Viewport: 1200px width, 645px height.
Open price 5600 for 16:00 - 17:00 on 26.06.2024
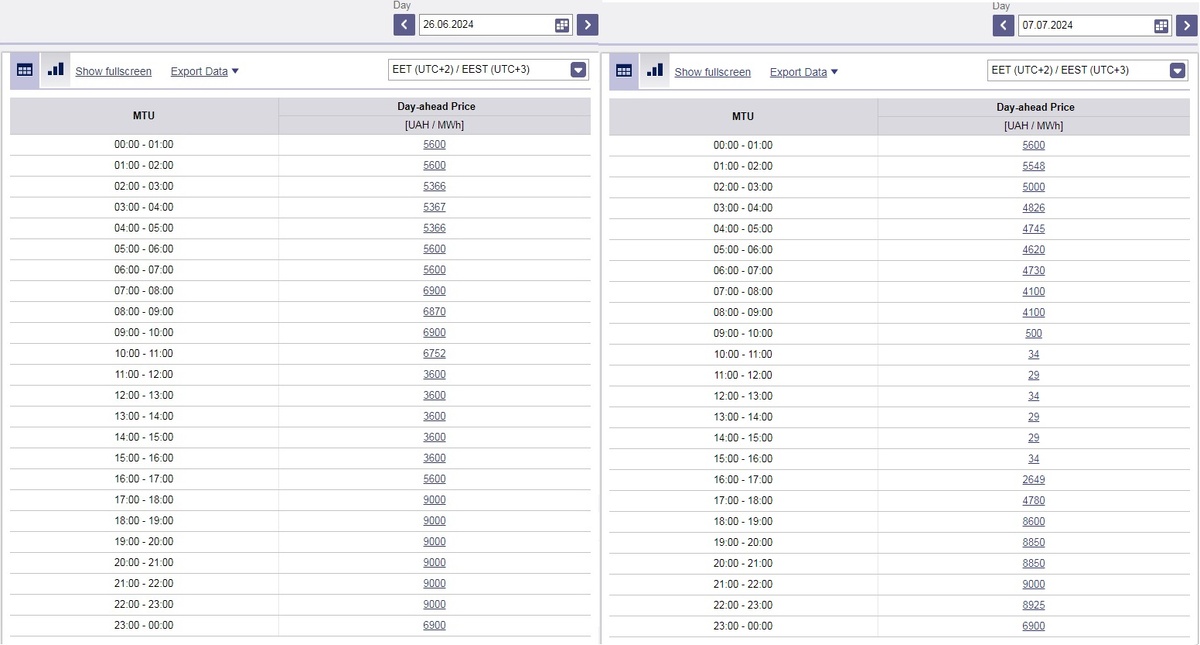point(435,479)
